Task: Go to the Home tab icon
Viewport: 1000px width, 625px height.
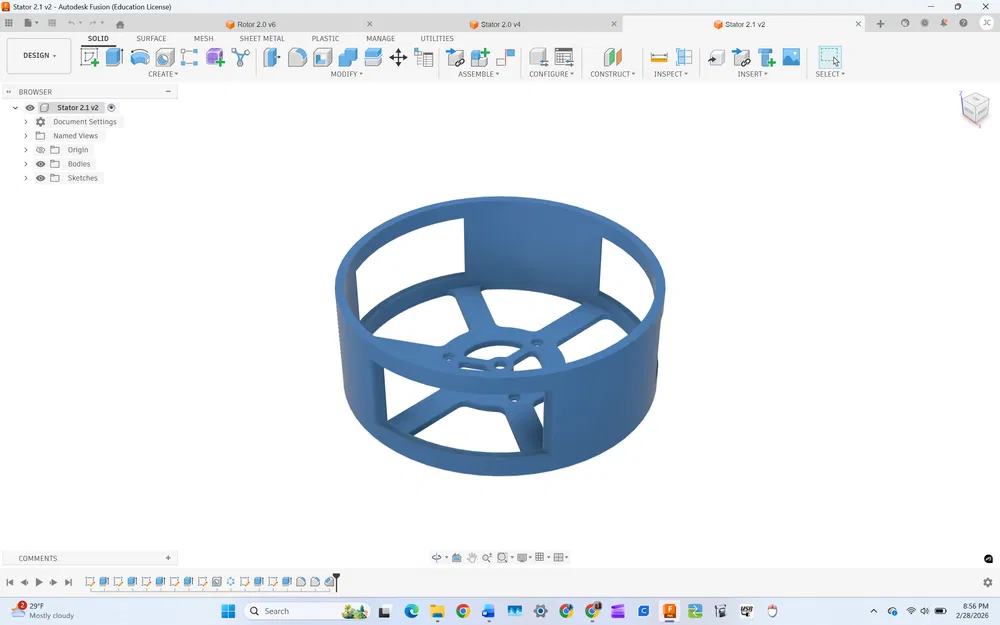Action: click(120, 24)
